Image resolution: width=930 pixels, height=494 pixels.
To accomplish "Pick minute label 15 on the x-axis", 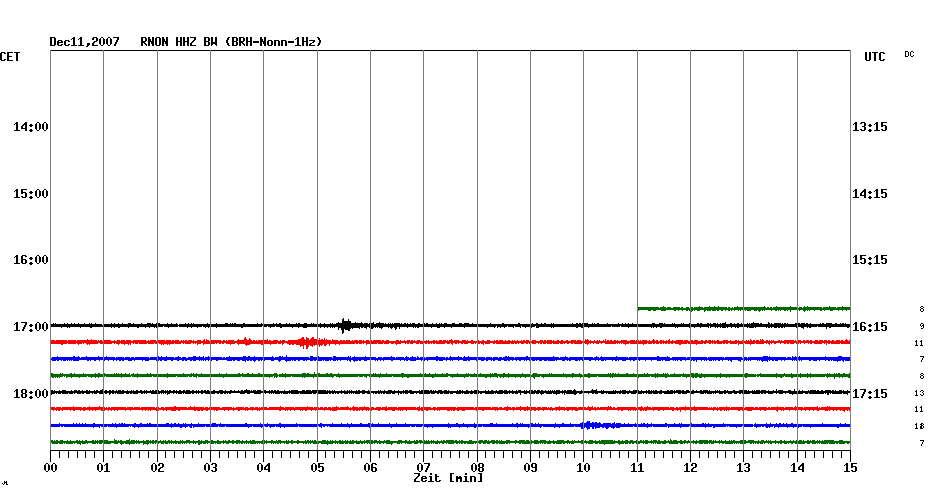I will tap(850, 468).
